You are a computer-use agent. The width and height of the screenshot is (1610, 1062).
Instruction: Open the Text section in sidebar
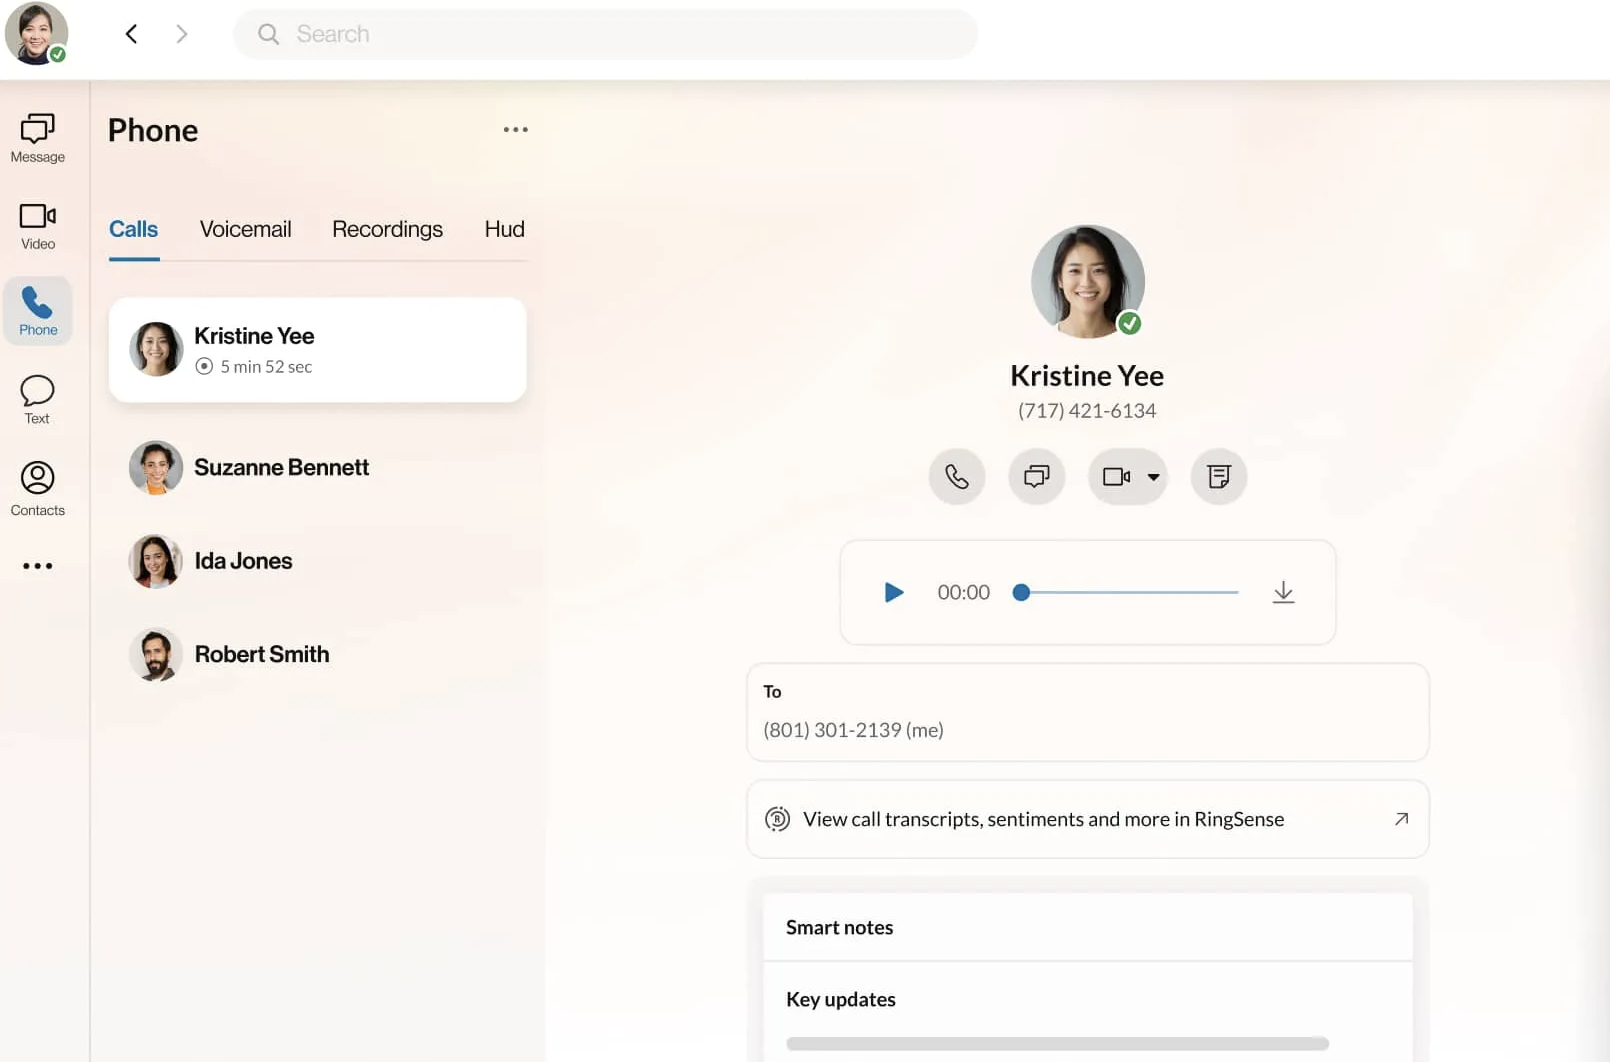(x=37, y=399)
